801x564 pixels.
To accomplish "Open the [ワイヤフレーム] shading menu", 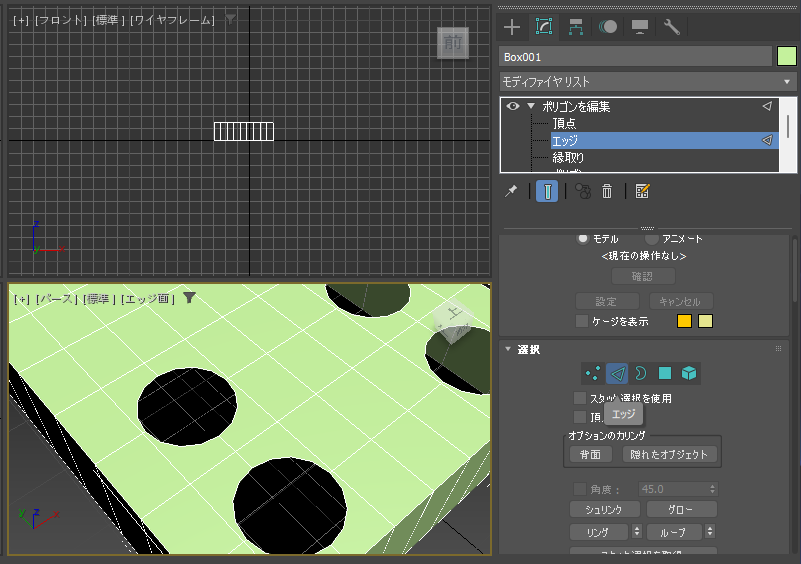I will coord(173,20).
